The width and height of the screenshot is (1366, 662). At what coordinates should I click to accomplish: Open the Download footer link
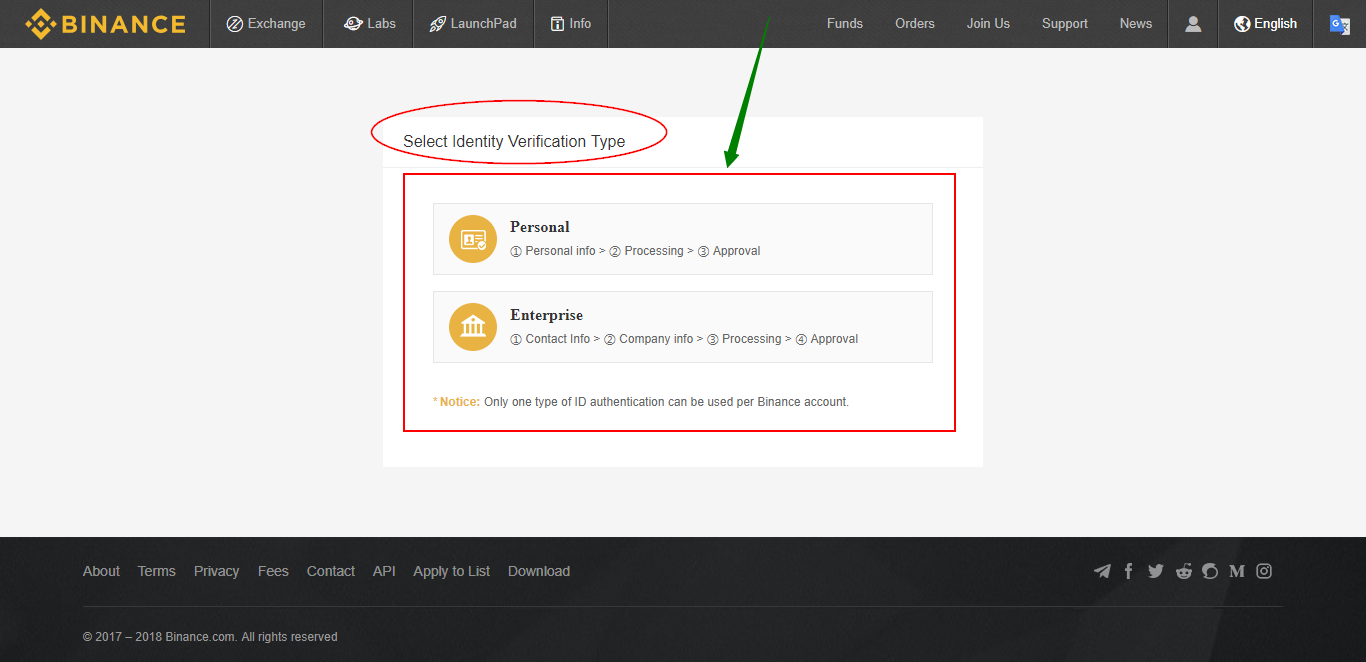pos(539,571)
